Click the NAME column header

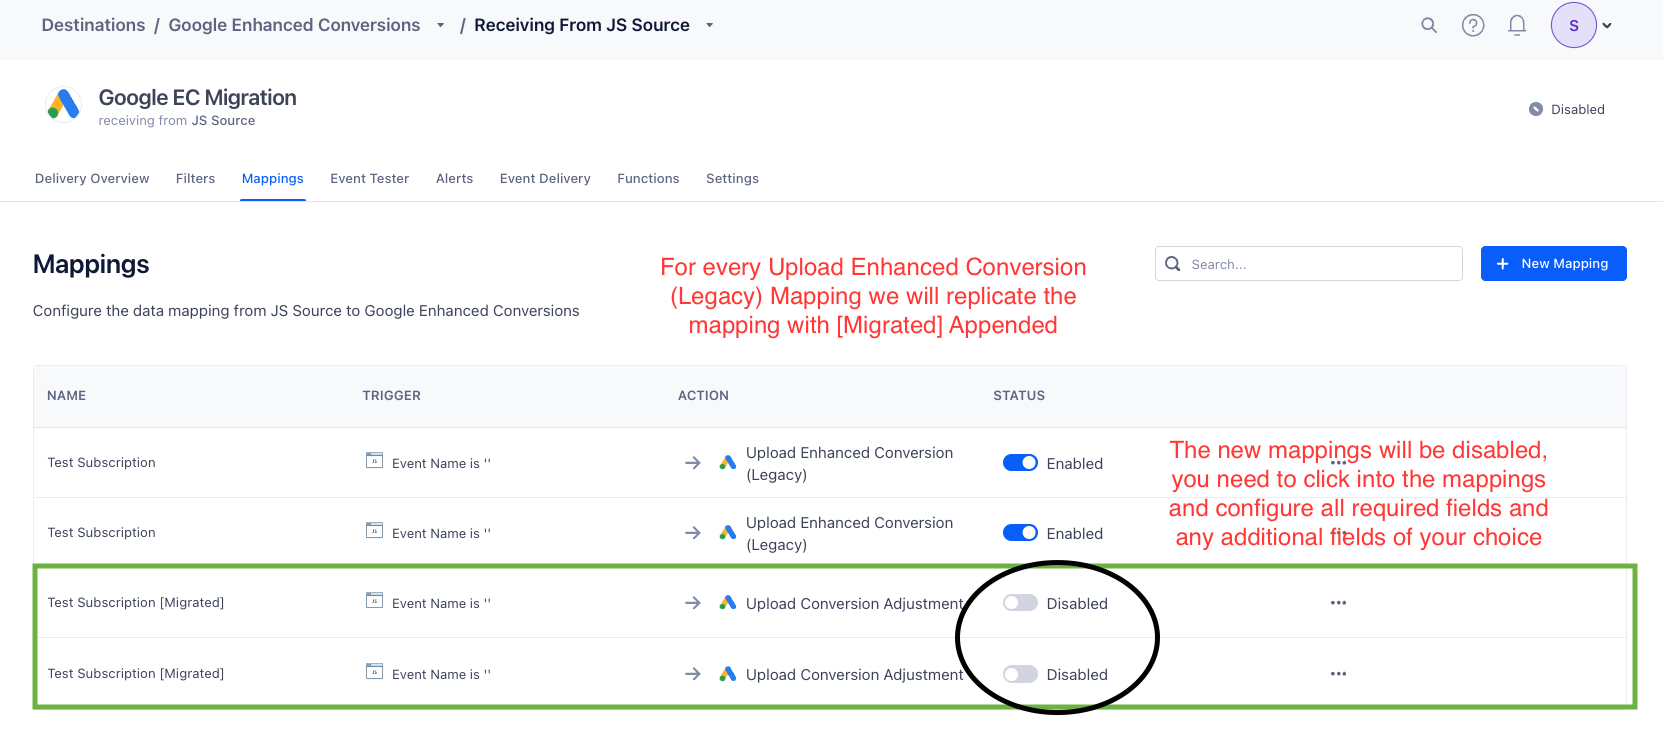tap(66, 396)
